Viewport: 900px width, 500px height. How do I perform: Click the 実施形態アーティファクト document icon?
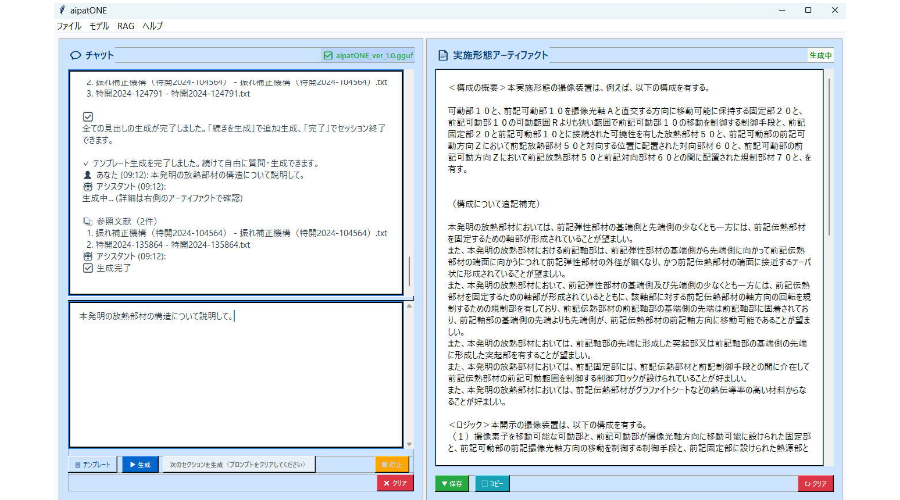click(x=443, y=56)
